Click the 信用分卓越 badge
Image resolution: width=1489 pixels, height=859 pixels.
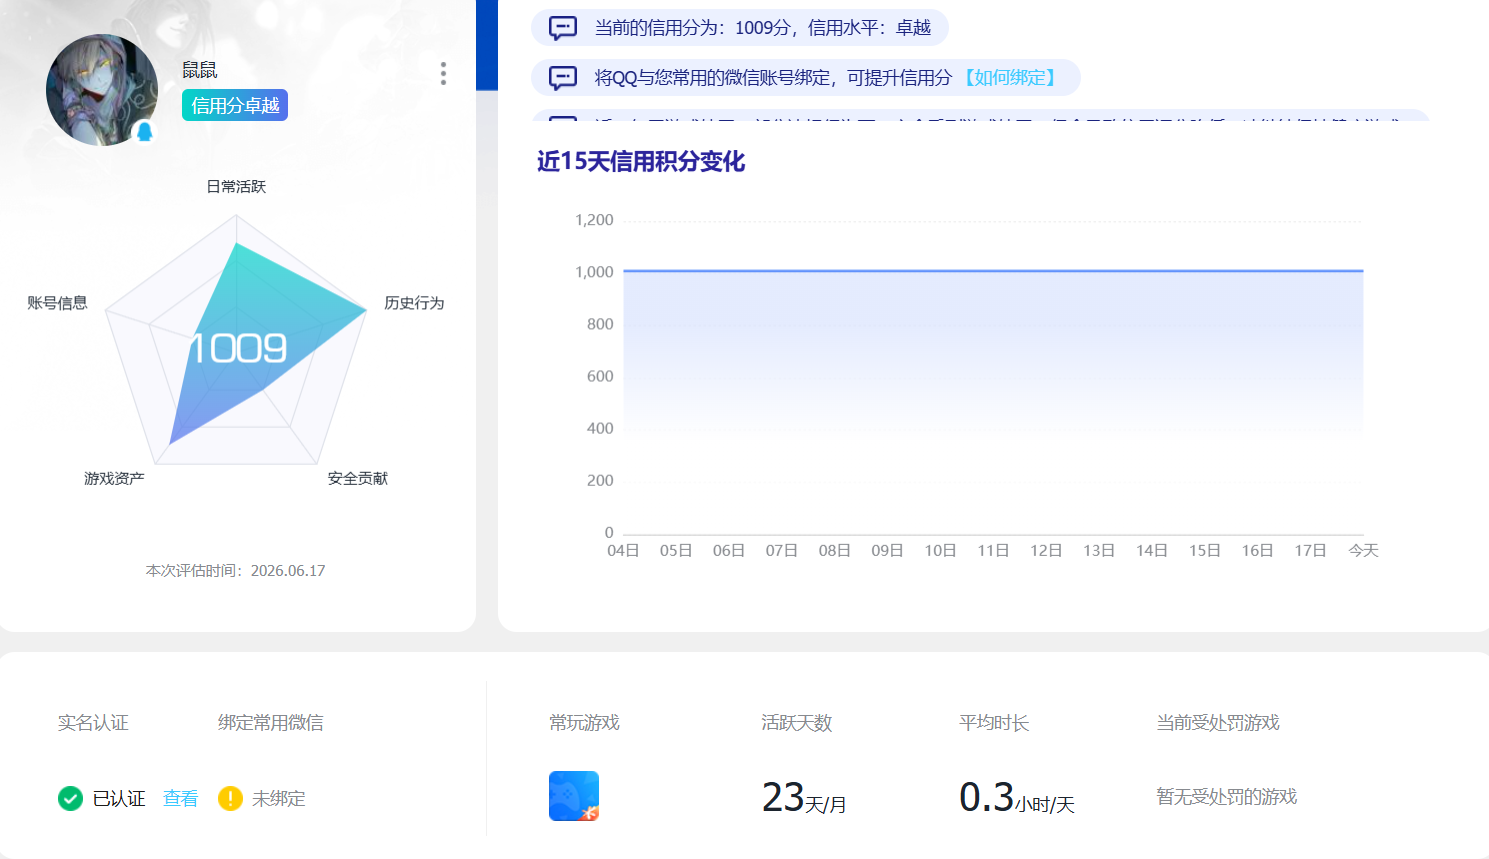pos(235,105)
